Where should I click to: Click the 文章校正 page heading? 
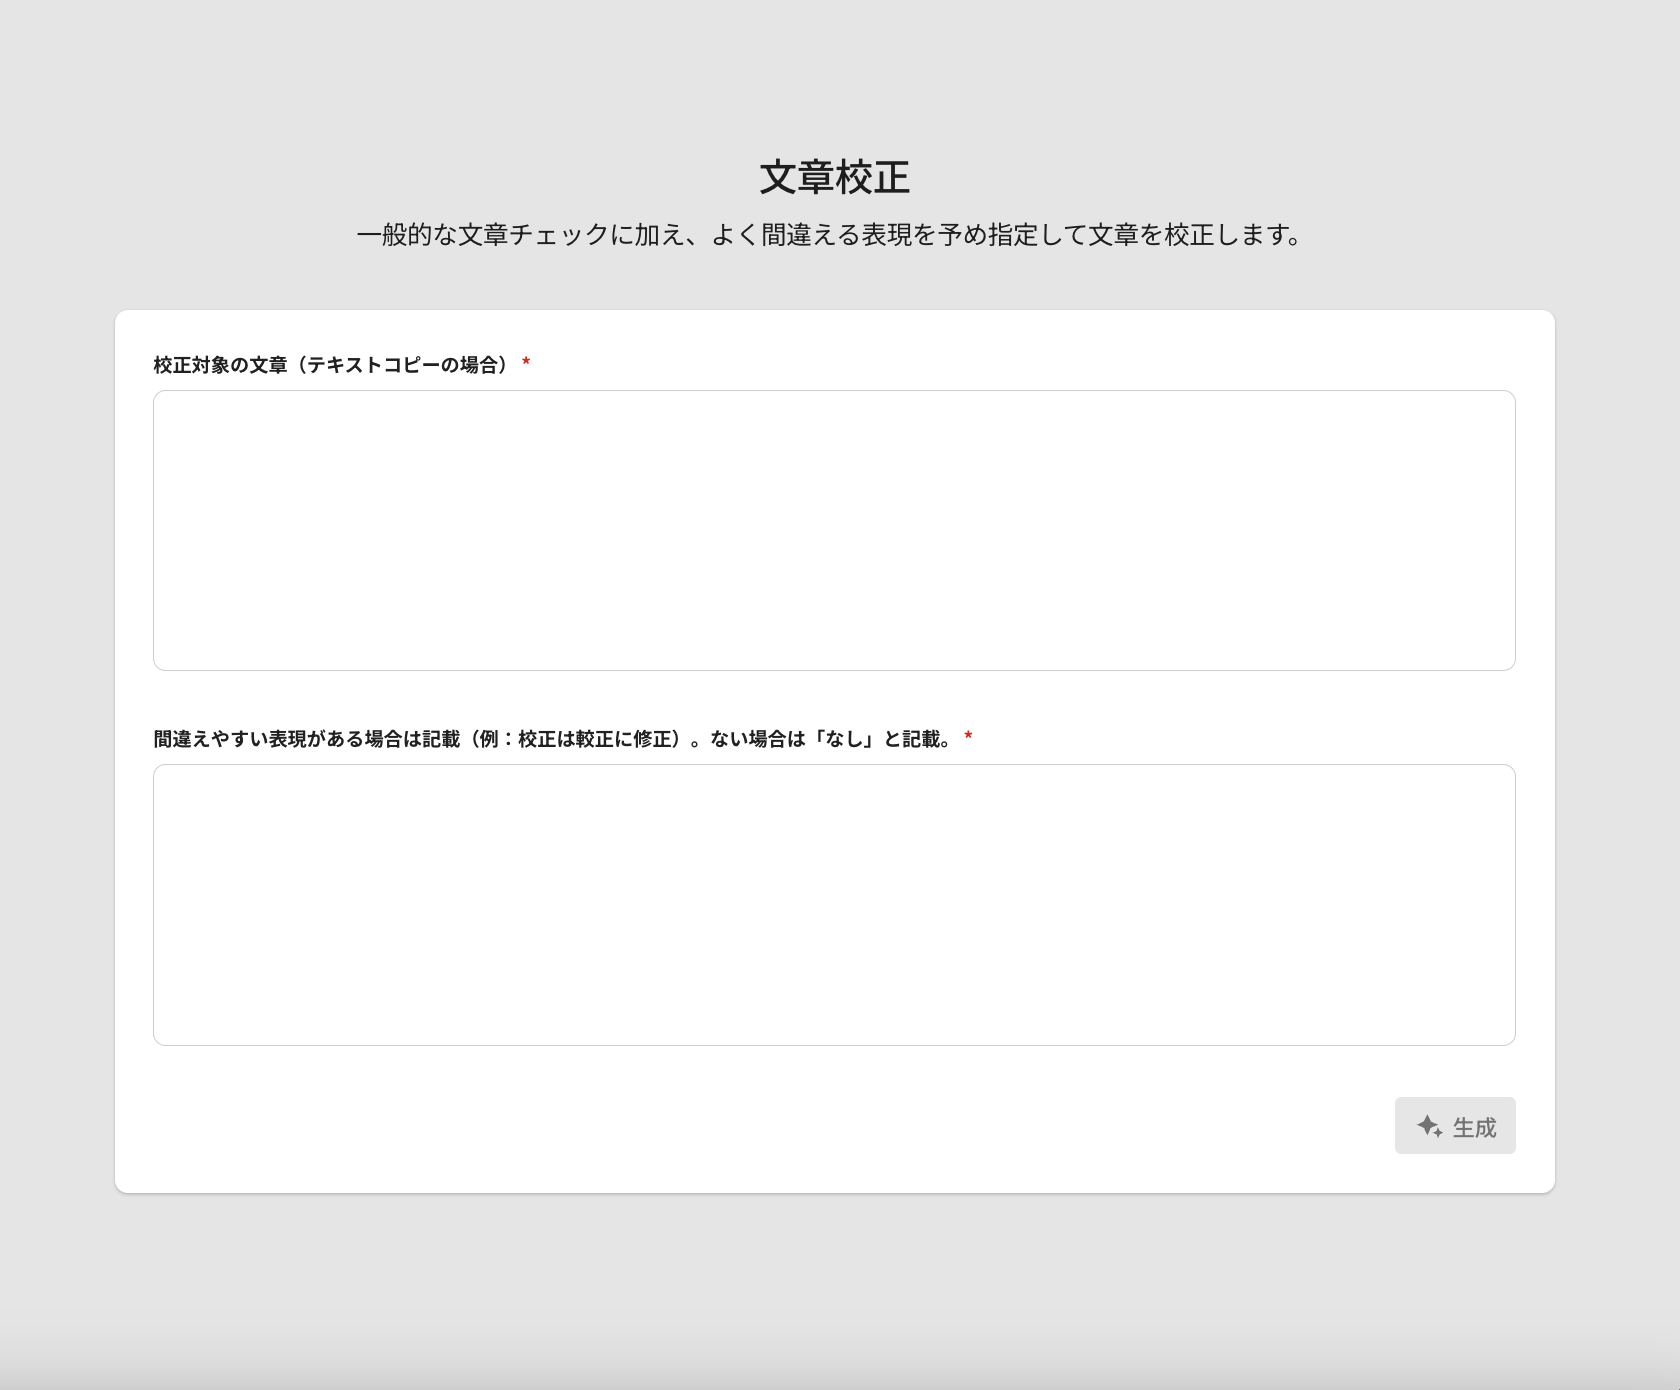click(x=834, y=177)
